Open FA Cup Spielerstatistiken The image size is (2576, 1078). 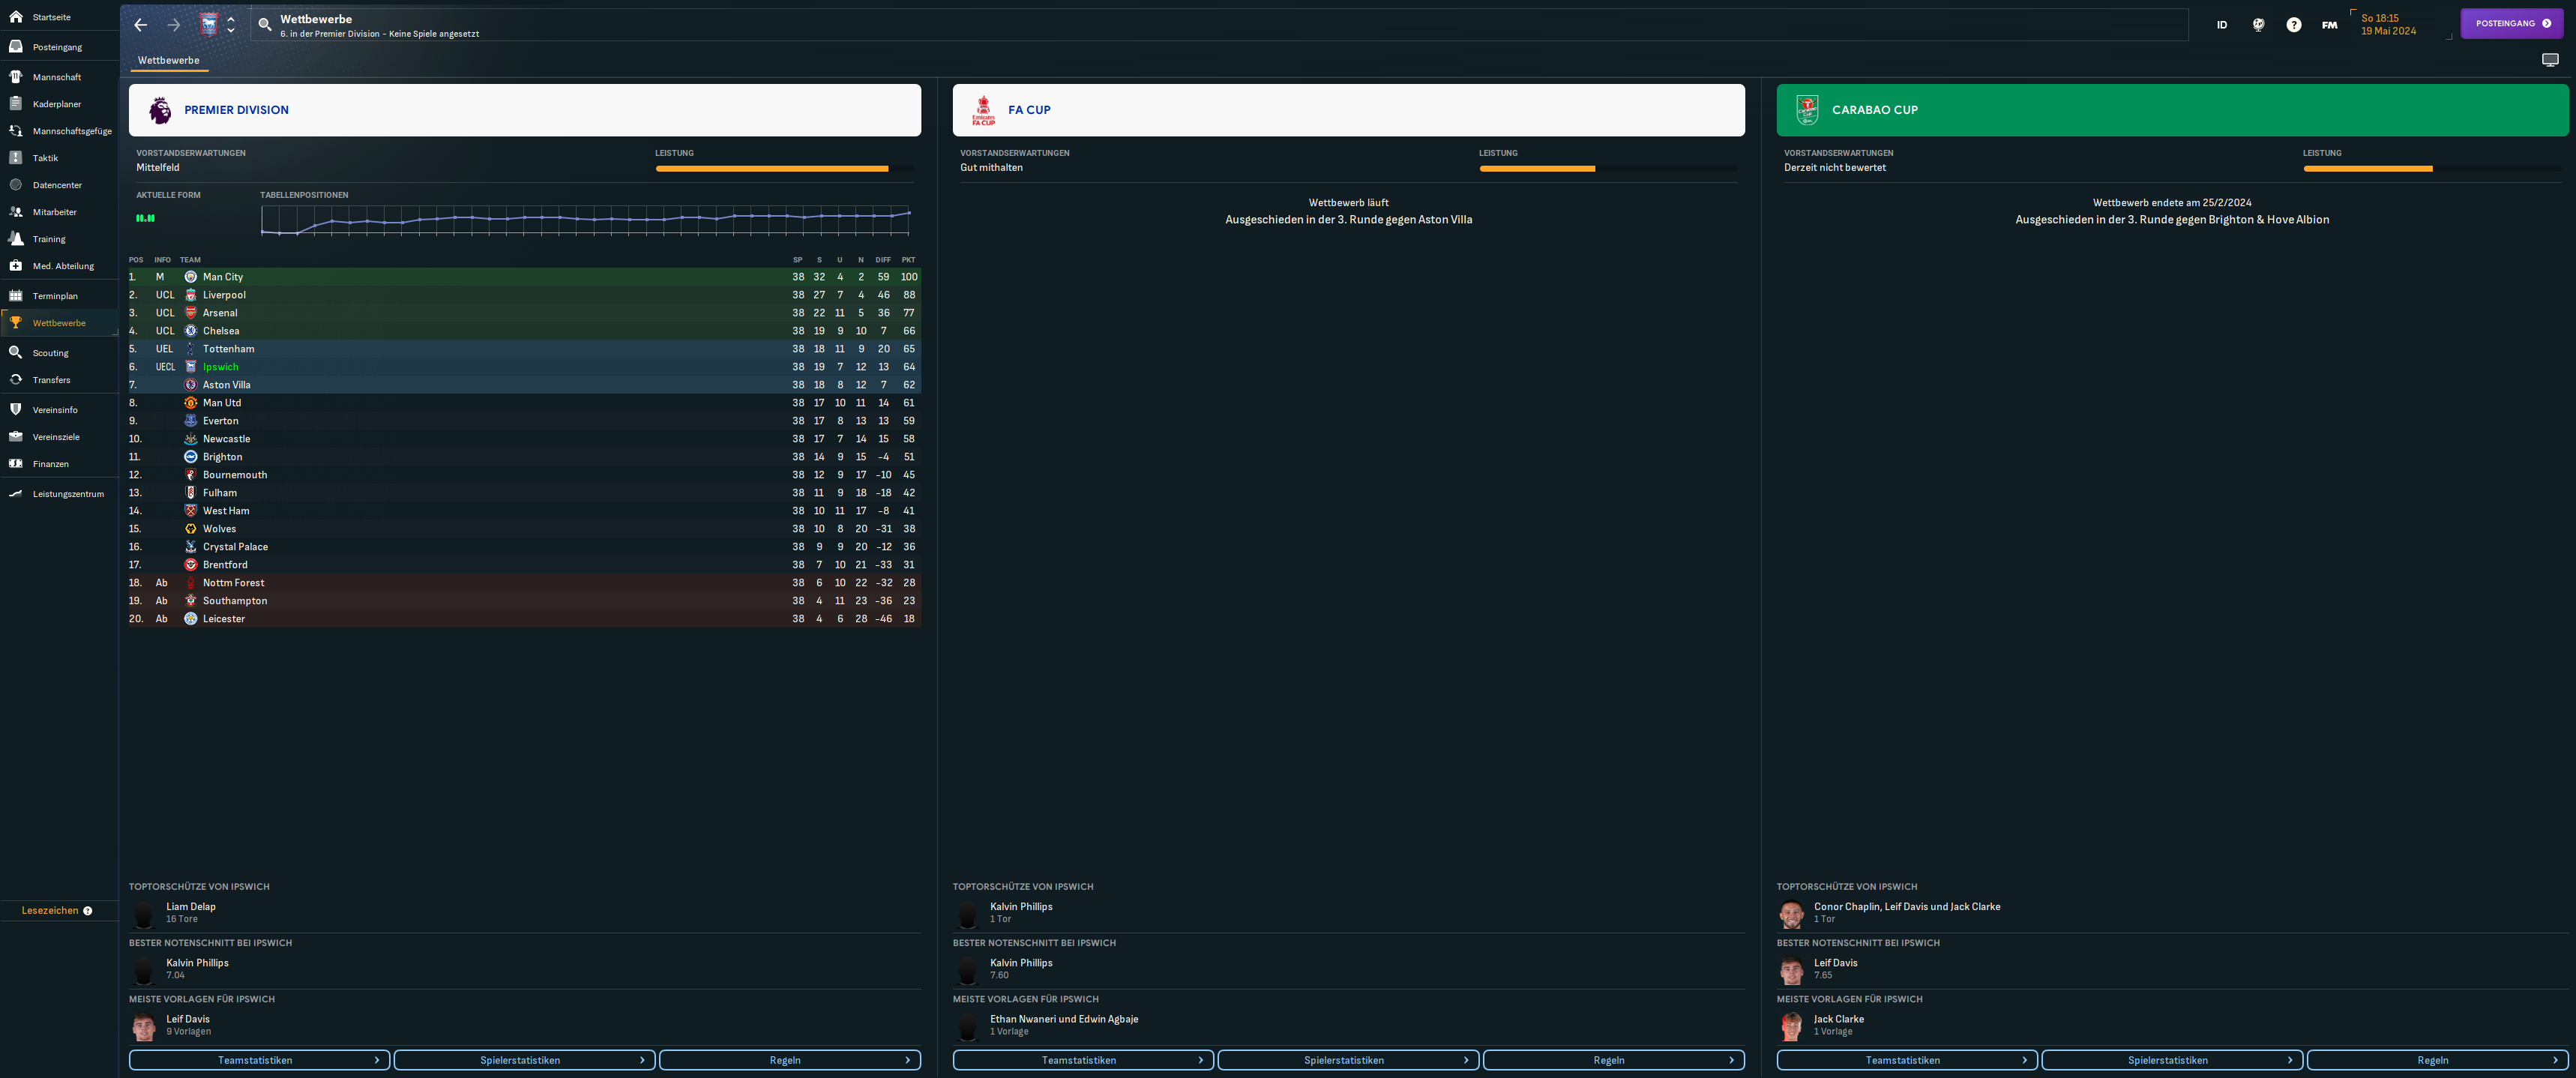coord(1349,1060)
